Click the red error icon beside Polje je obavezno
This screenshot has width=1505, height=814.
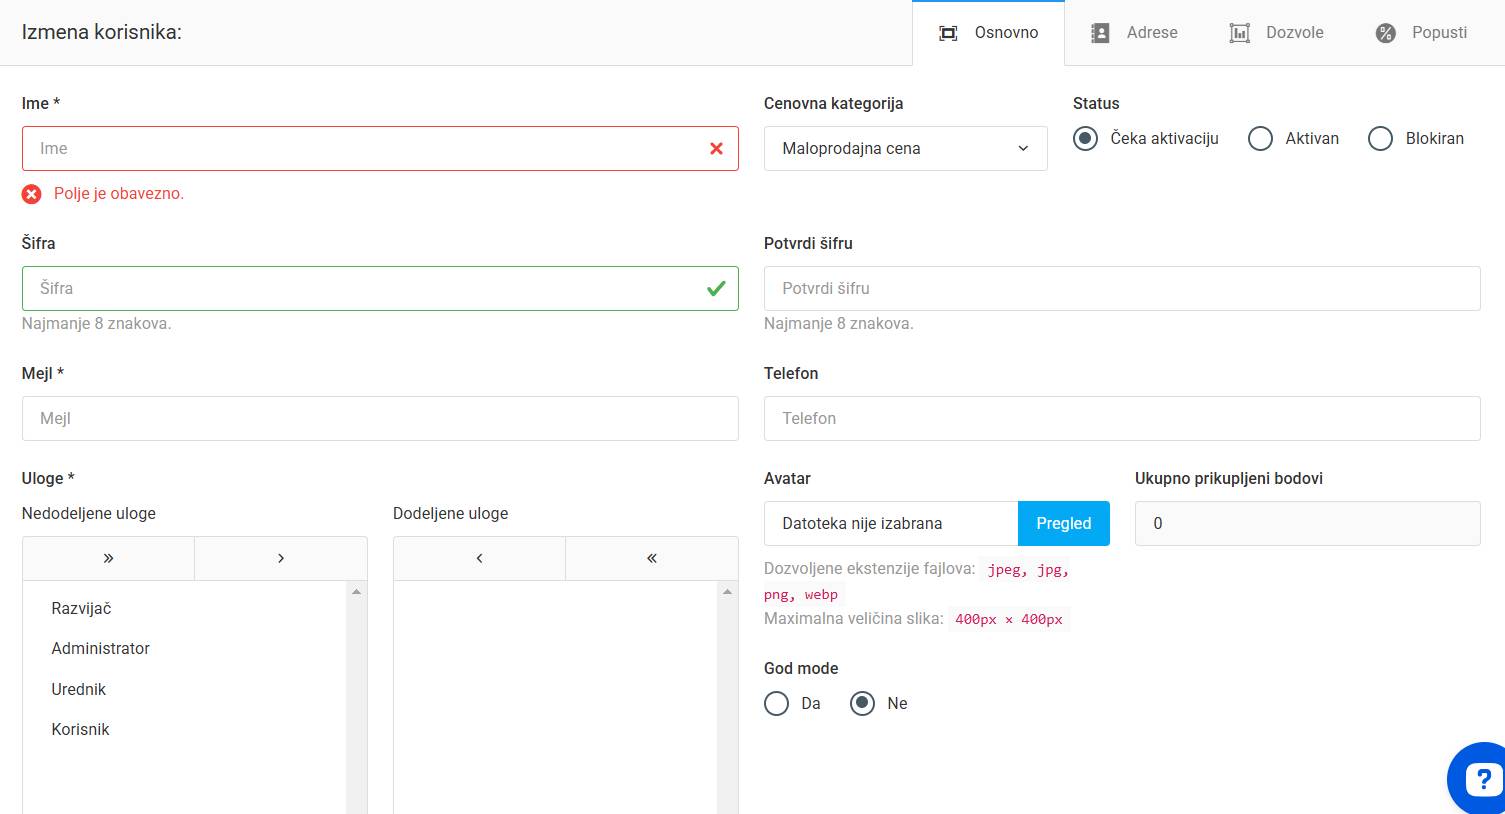[x=32, y=194]
